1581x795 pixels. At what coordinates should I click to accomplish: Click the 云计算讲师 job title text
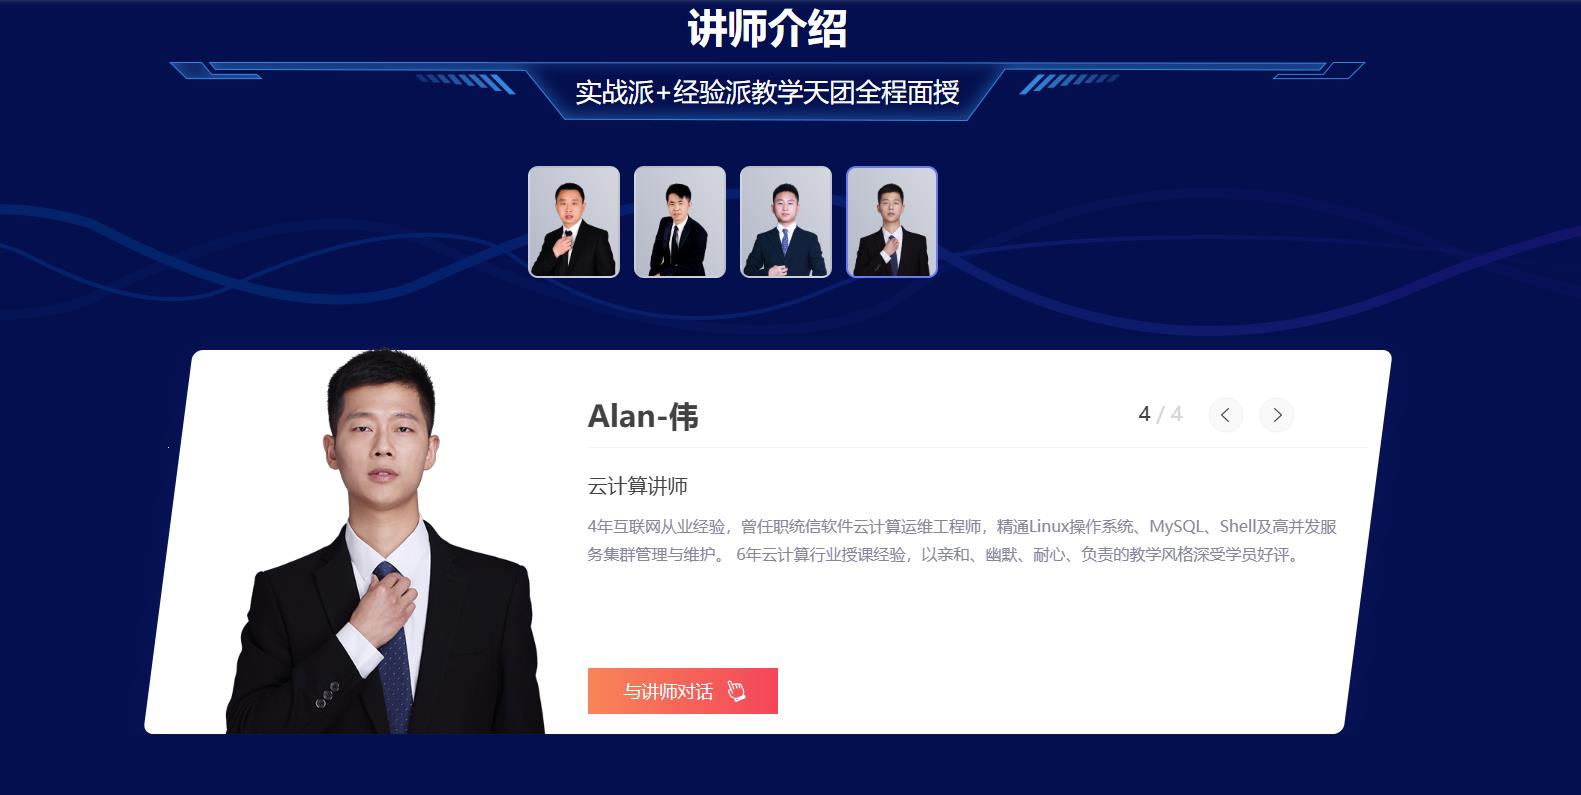[x=638, y=487]
